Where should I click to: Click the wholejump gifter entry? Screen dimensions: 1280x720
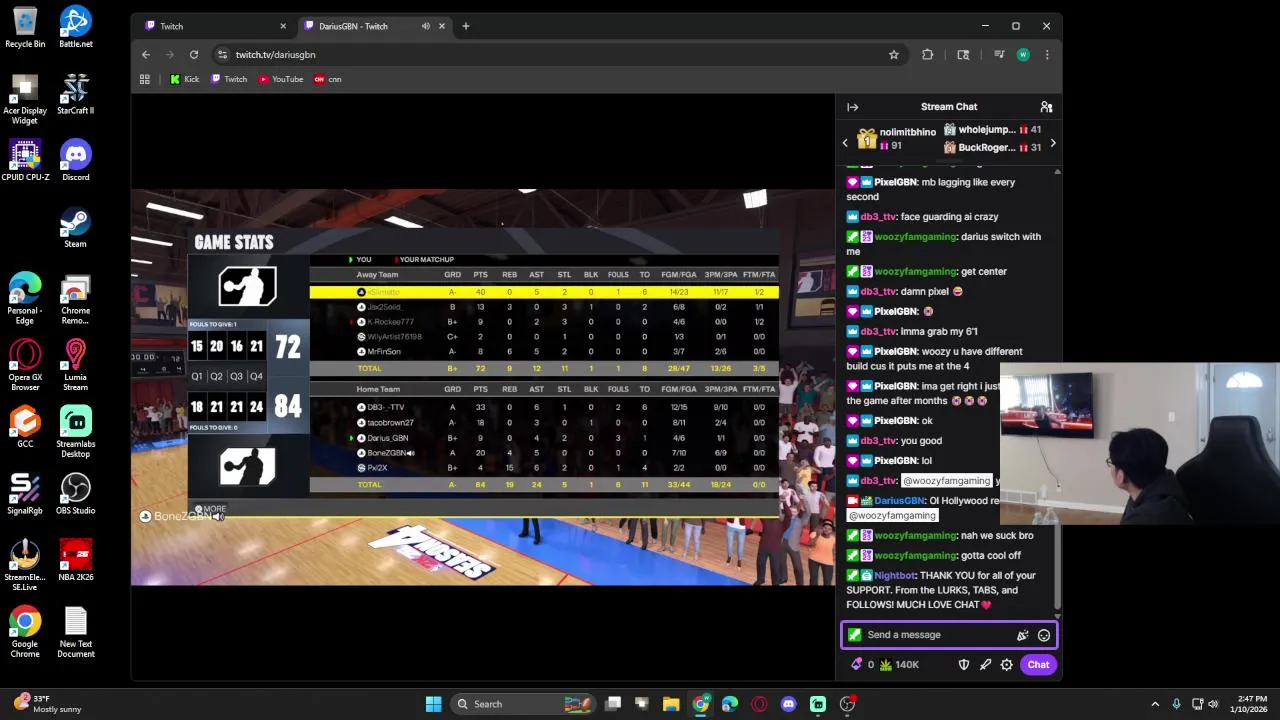(992, 130)
